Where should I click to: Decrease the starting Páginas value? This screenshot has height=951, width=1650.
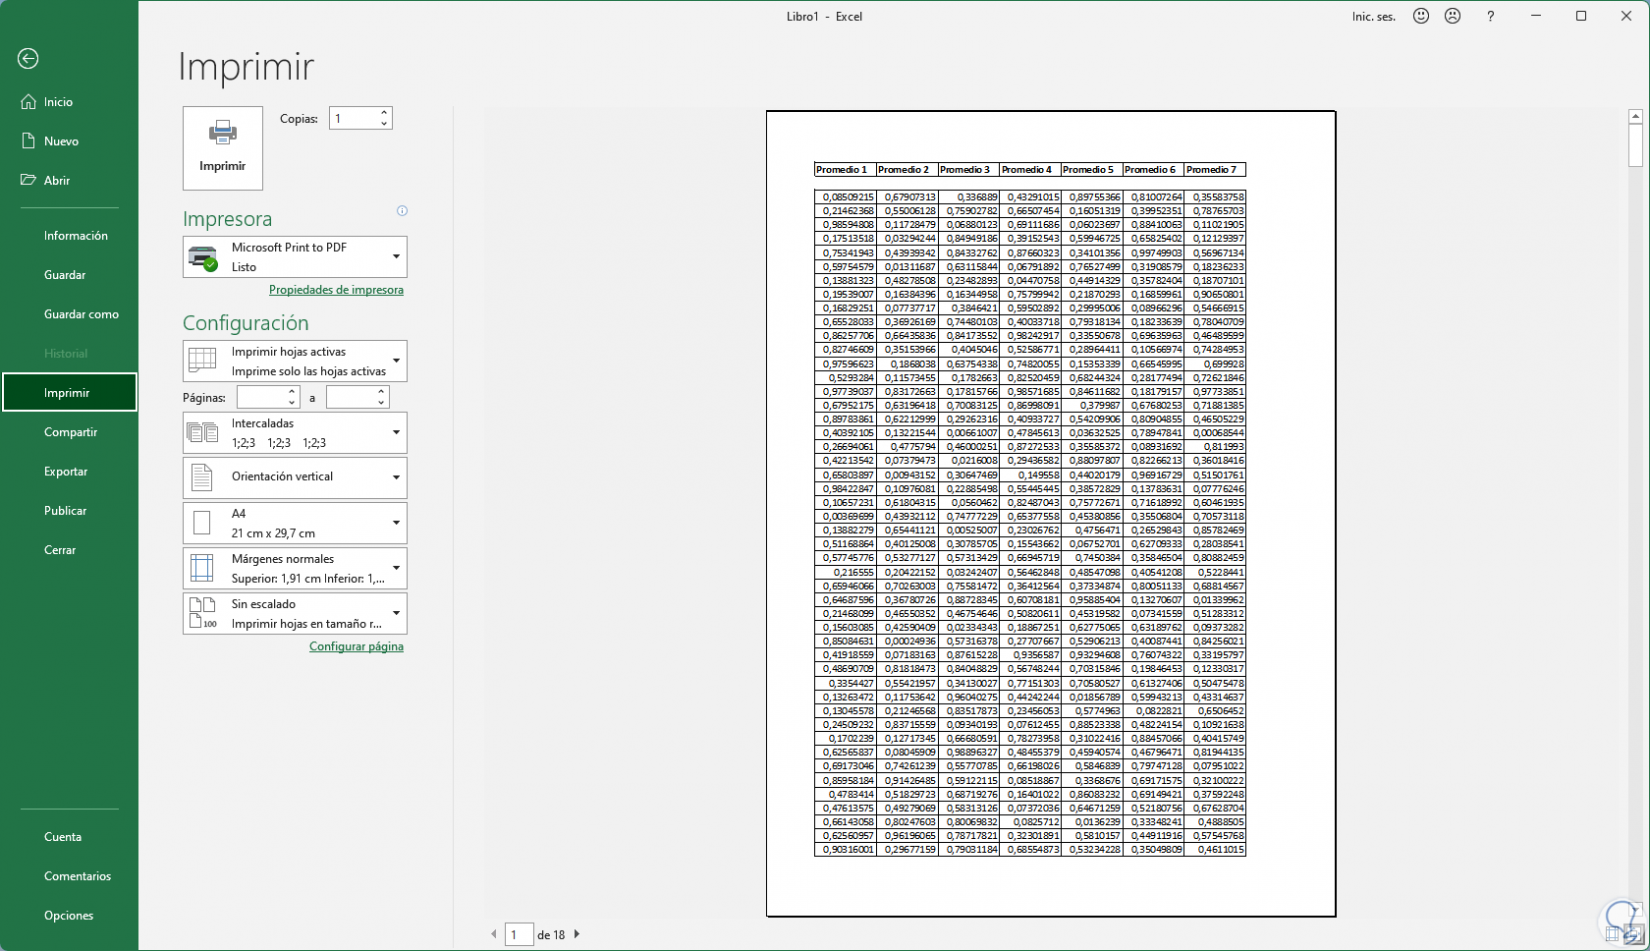292,403
